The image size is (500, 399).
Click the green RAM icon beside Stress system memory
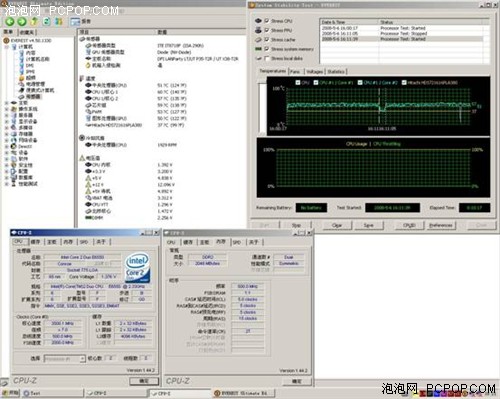[258, 49]
